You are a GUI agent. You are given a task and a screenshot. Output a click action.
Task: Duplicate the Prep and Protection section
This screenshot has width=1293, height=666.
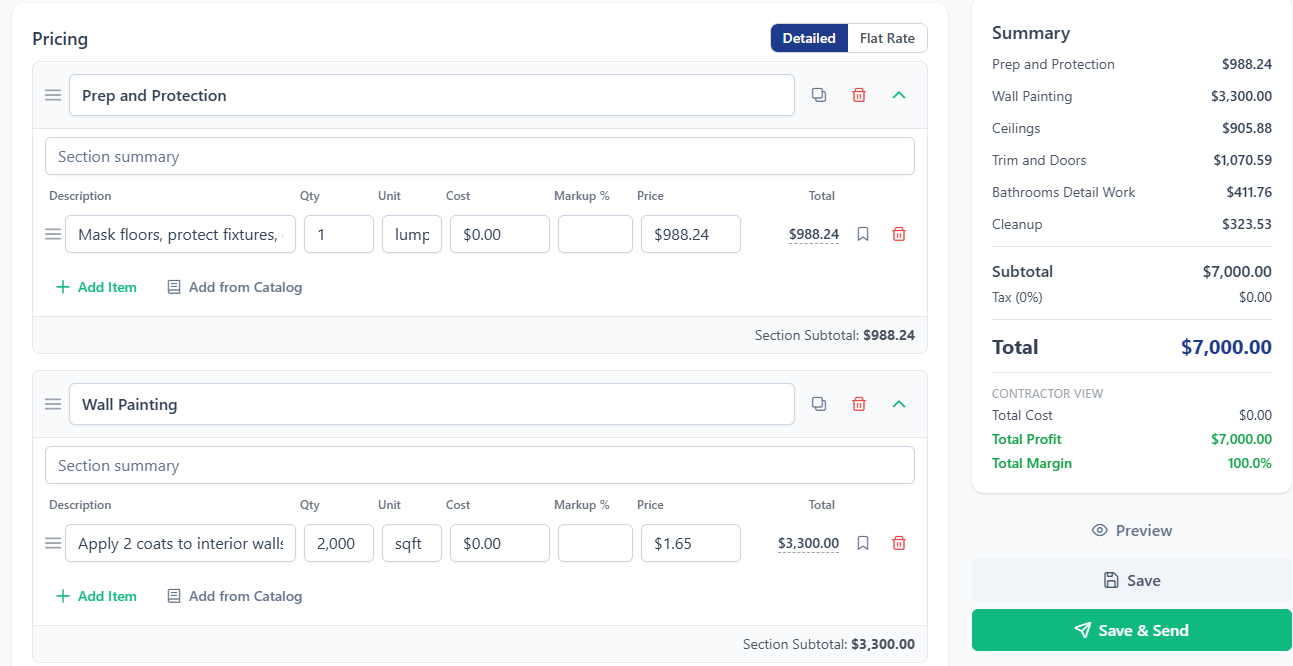pos(819,95)
